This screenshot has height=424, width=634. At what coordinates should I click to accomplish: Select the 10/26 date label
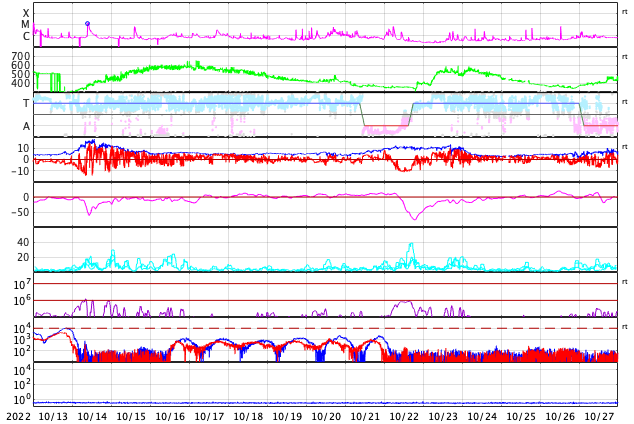(560, 416)
